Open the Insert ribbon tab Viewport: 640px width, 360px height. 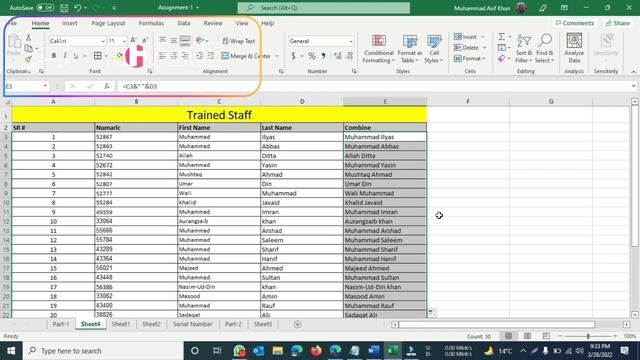70,23
